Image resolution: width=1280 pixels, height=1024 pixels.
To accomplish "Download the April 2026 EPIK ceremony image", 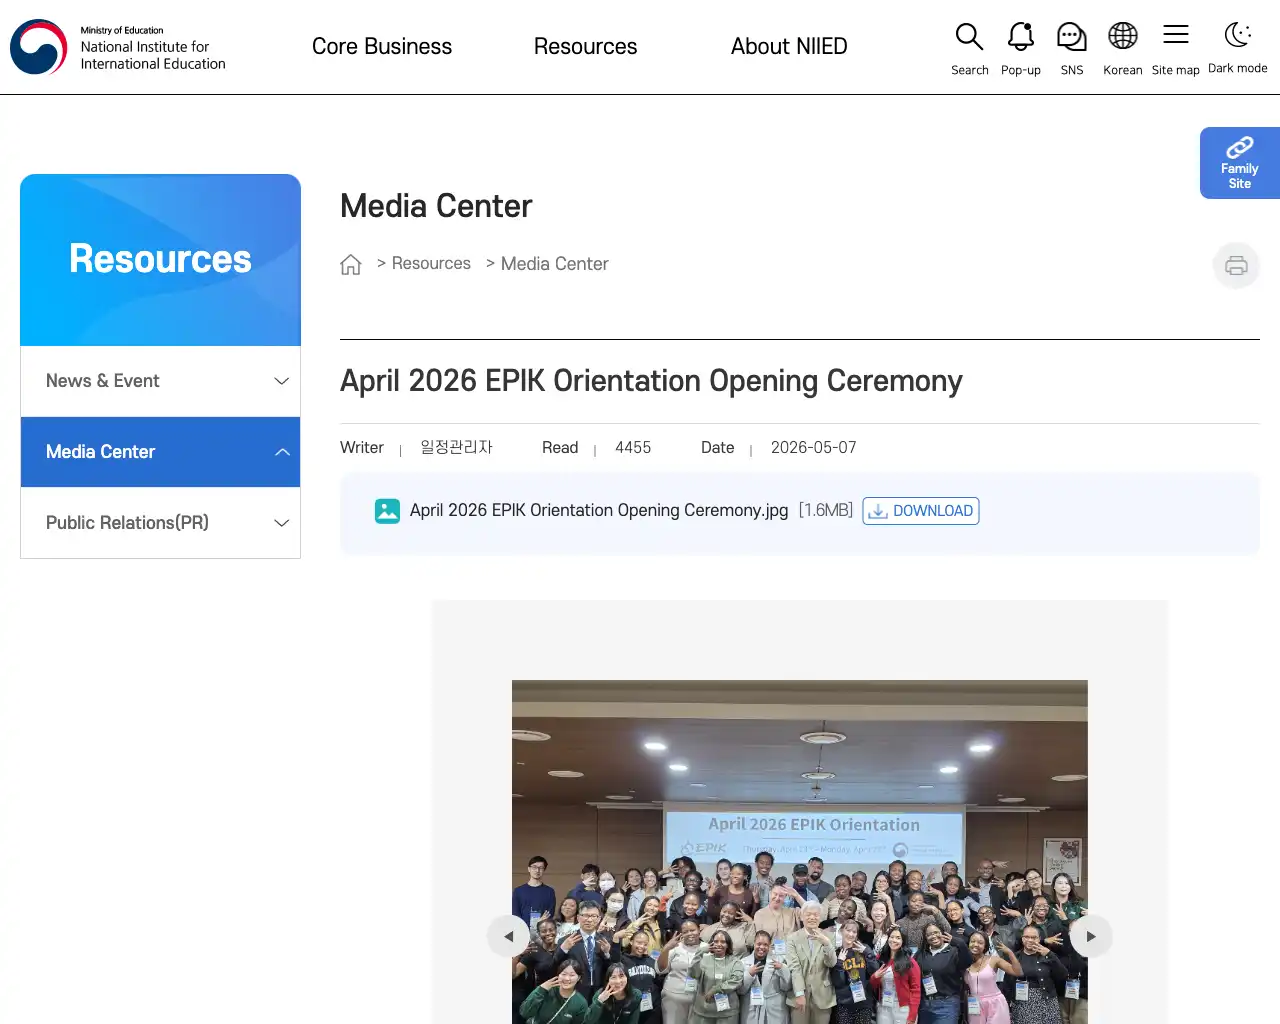I will click(x=921, y=511).
